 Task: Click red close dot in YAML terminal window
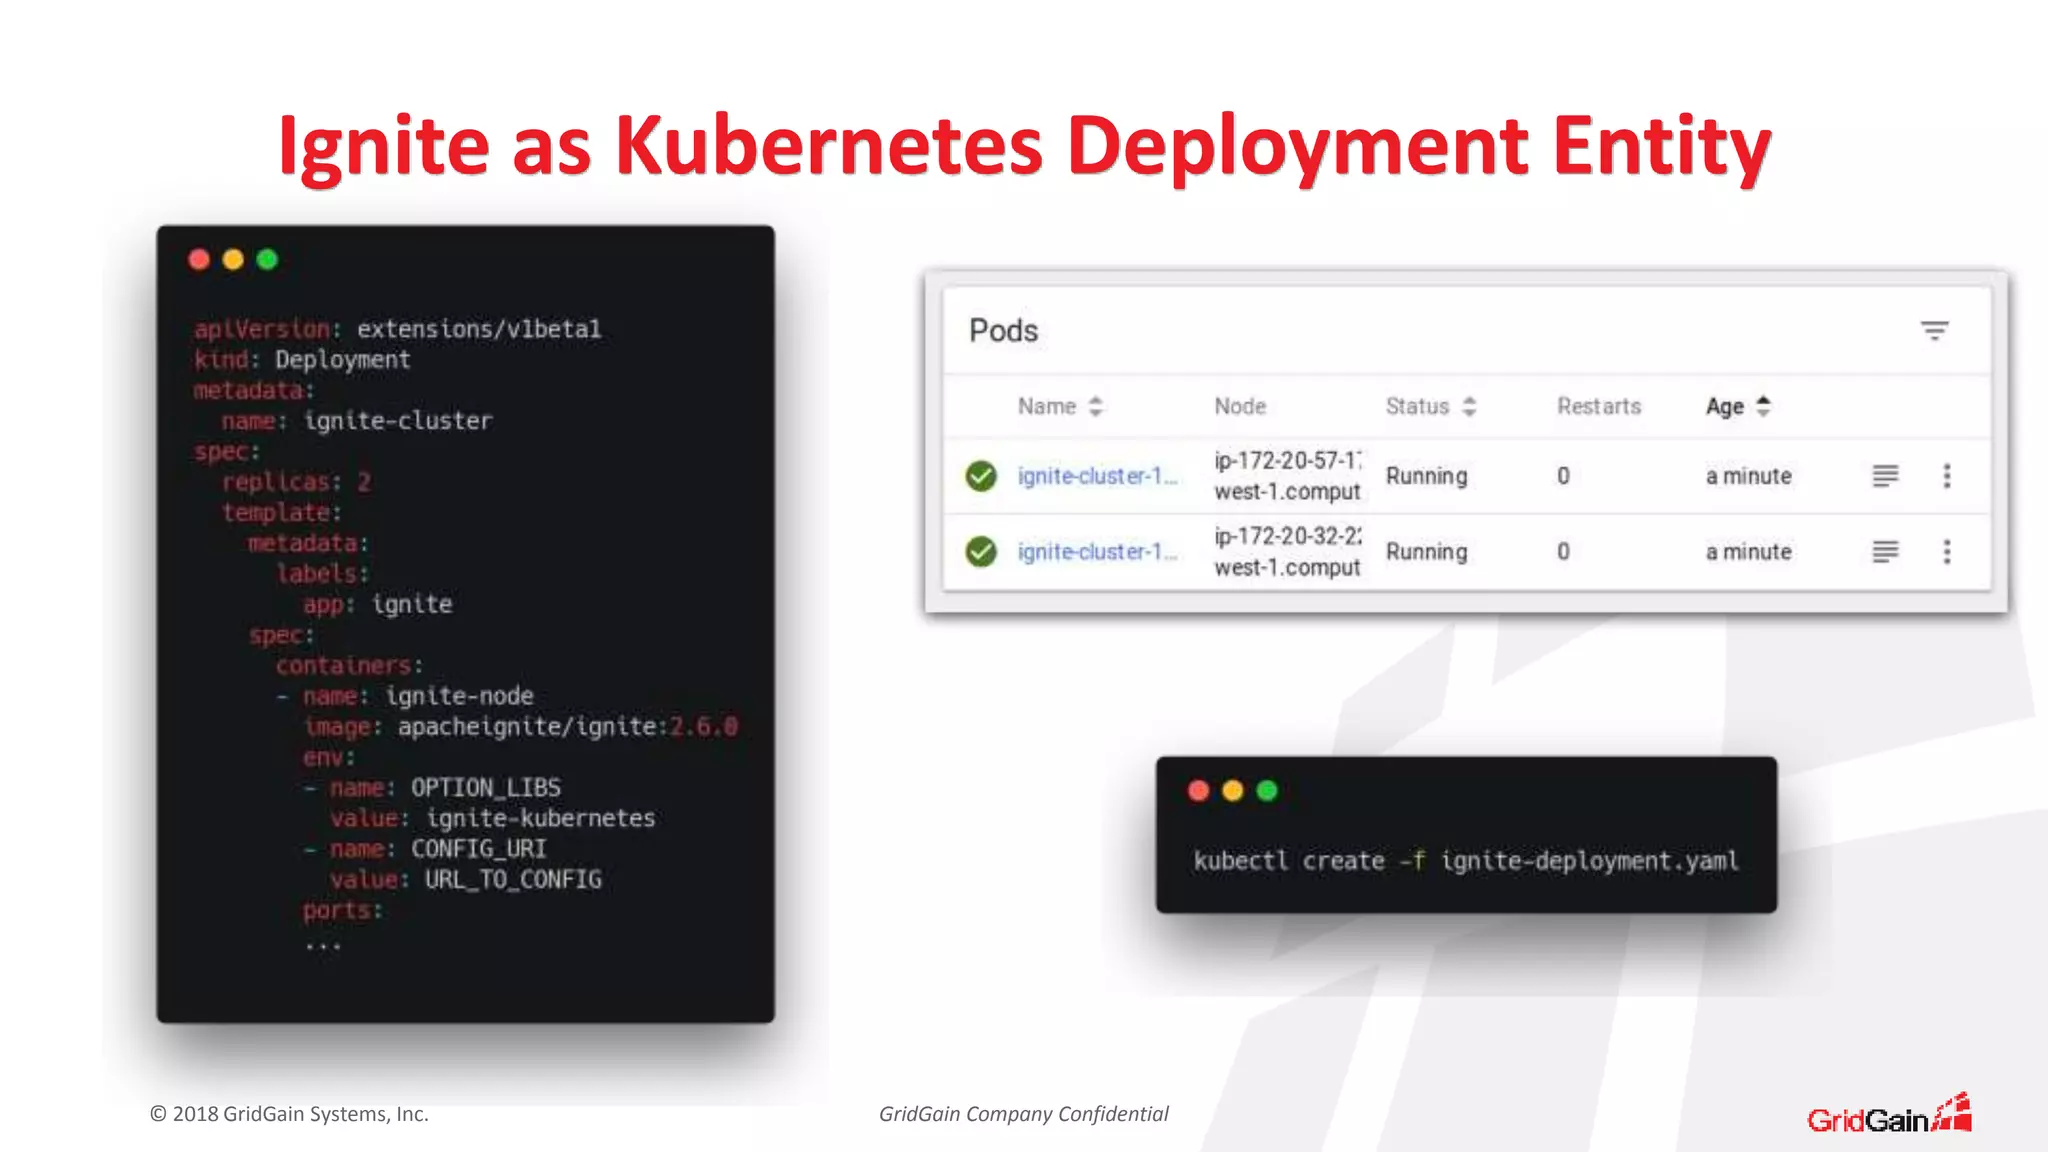199,260
